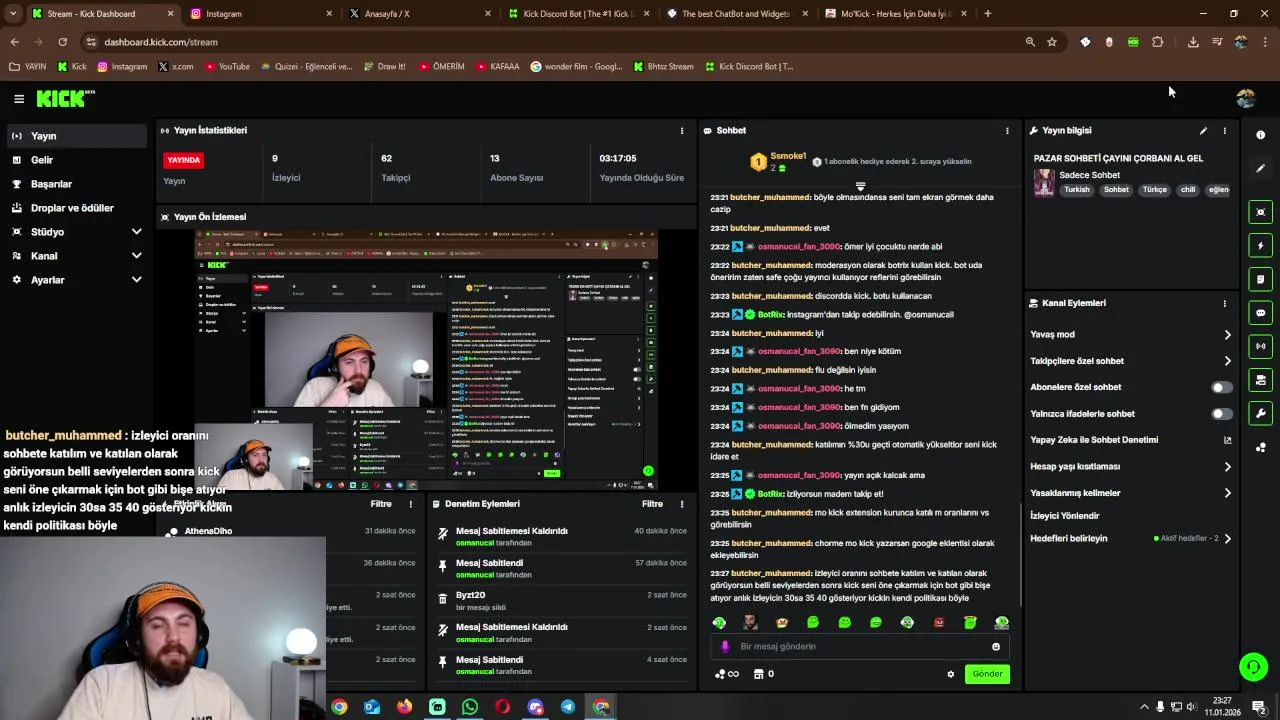Click the shop icon below message box
Screen dimensions: 1280x720
click(x=758, y=674)
